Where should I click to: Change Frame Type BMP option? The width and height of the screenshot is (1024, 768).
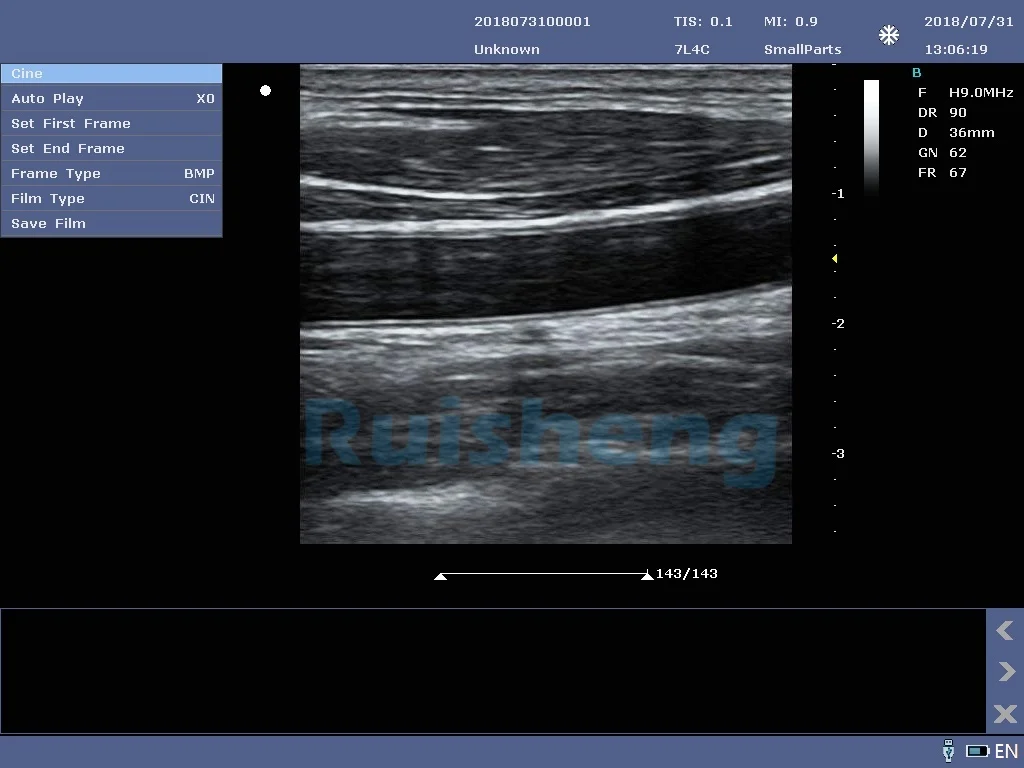[x=111, y=173]
